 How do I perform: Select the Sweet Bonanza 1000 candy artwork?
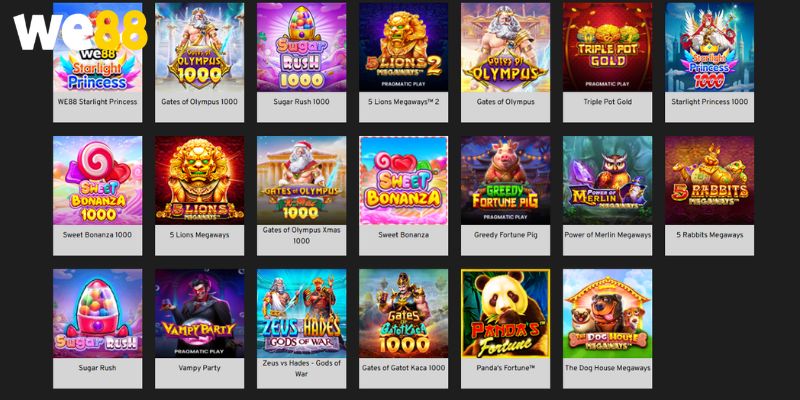pos(97,180)
